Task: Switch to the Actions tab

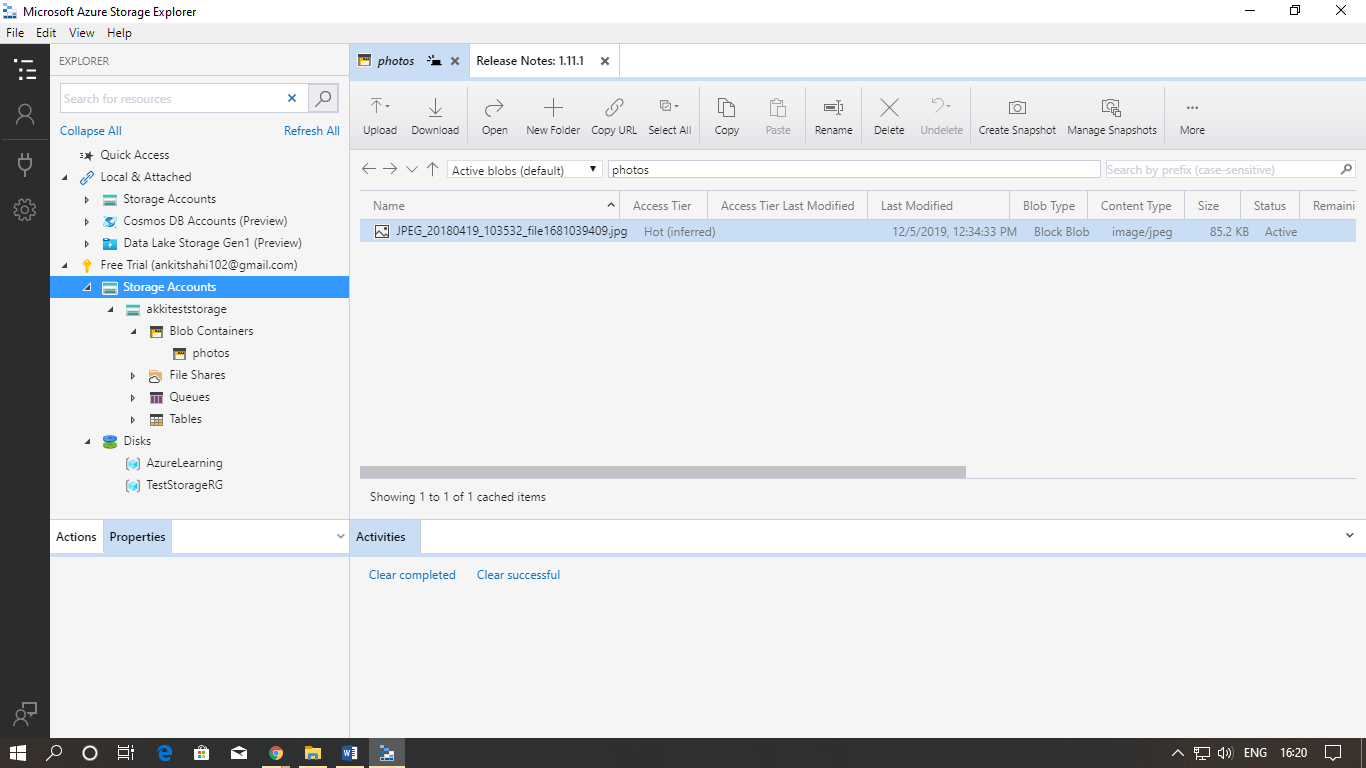Action: [76, 537]
